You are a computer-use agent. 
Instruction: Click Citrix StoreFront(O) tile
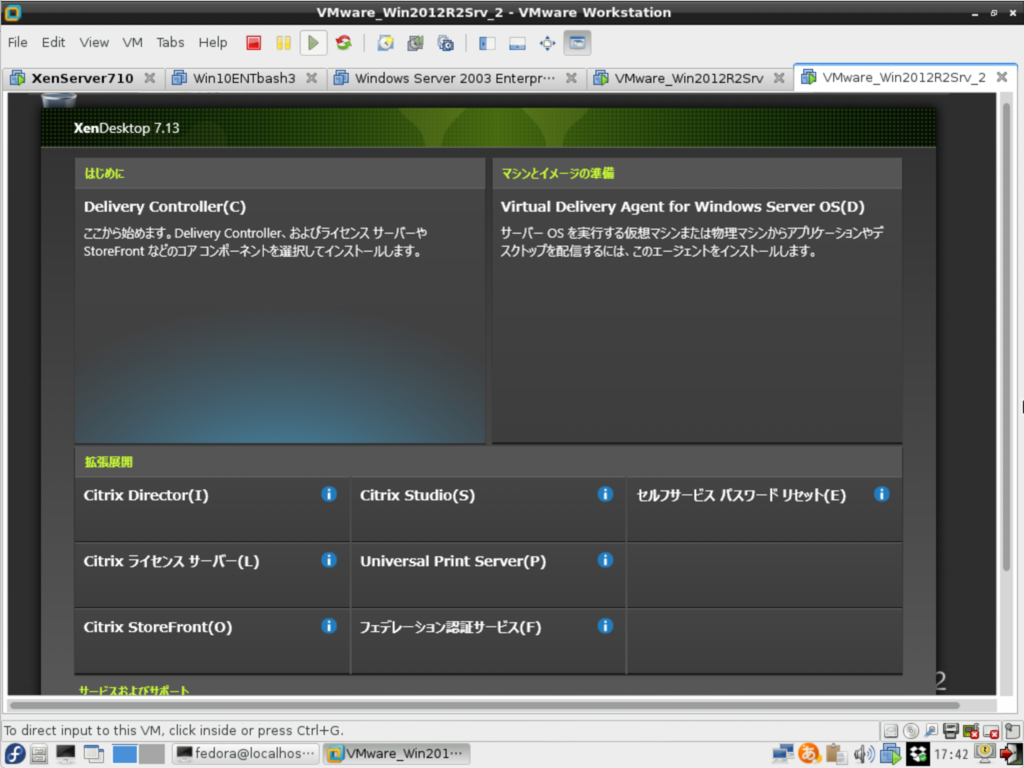[212, 641]
